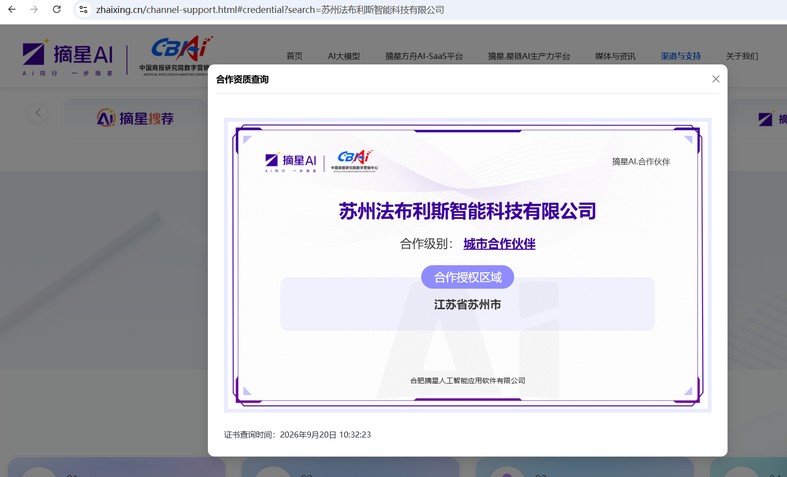
Task: Click the 证书查询时间 timestamp line
Action: point(298,435)
